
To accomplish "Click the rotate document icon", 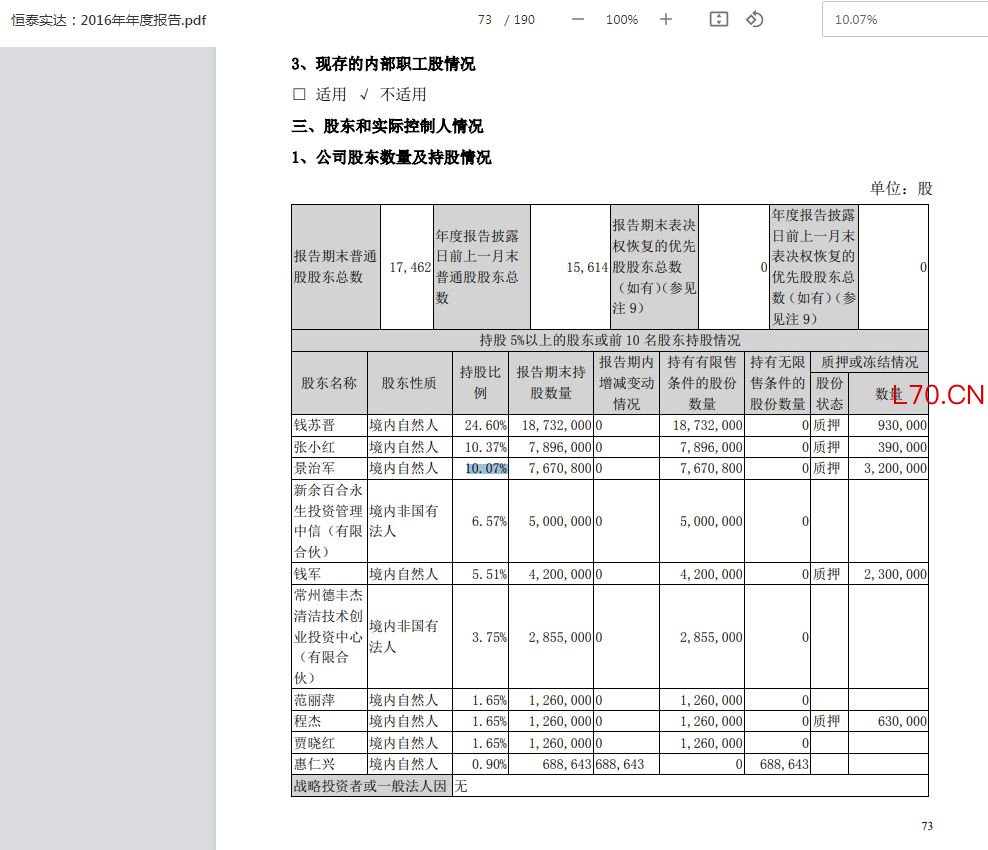I will (754, 20).
